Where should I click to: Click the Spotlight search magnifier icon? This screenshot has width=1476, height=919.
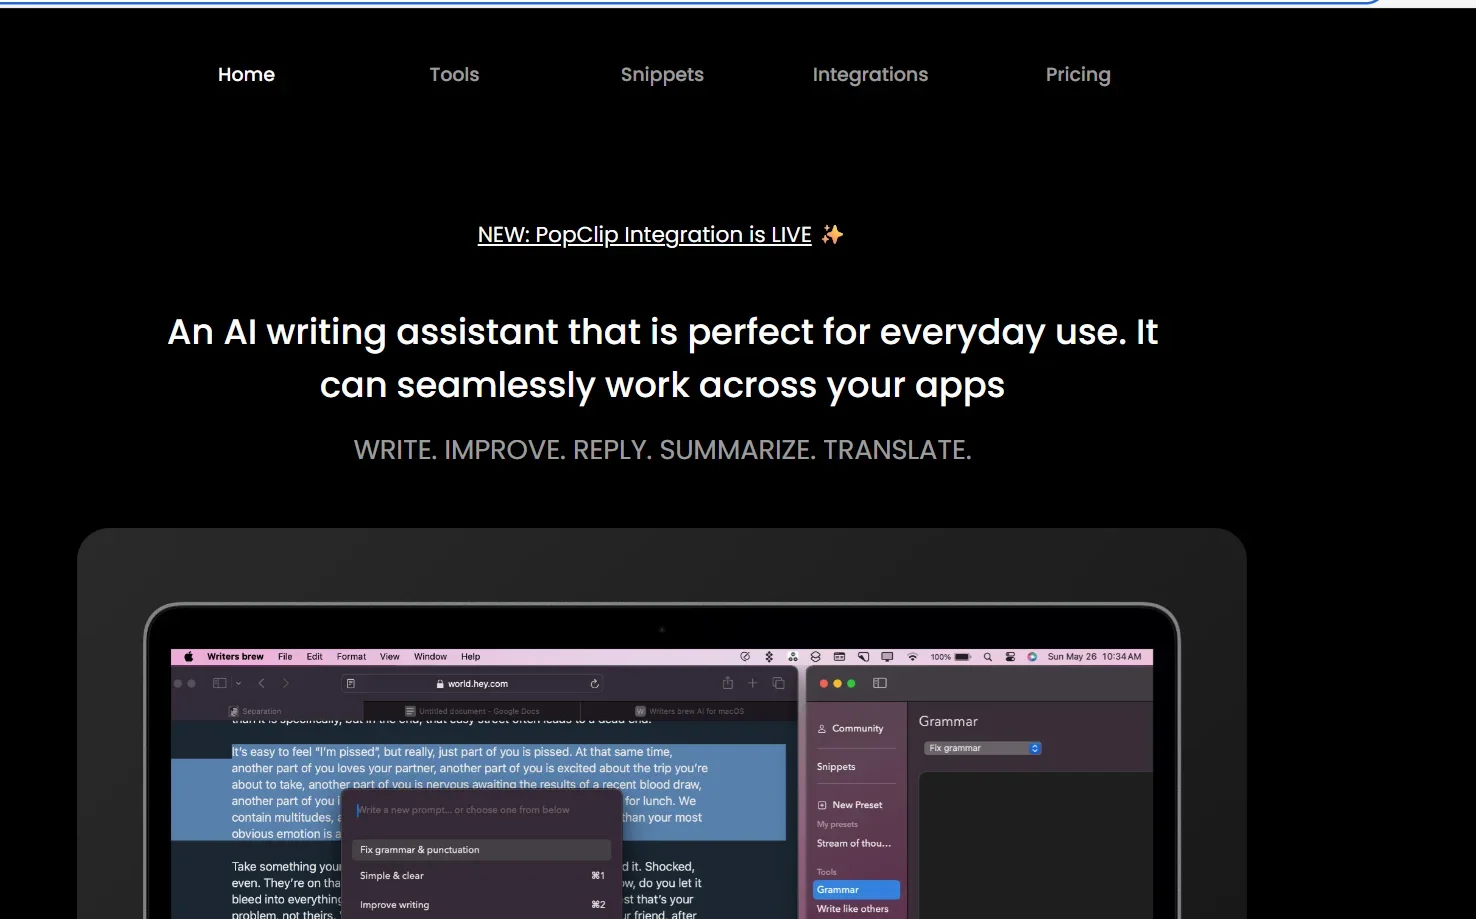[x=987, y=657]
